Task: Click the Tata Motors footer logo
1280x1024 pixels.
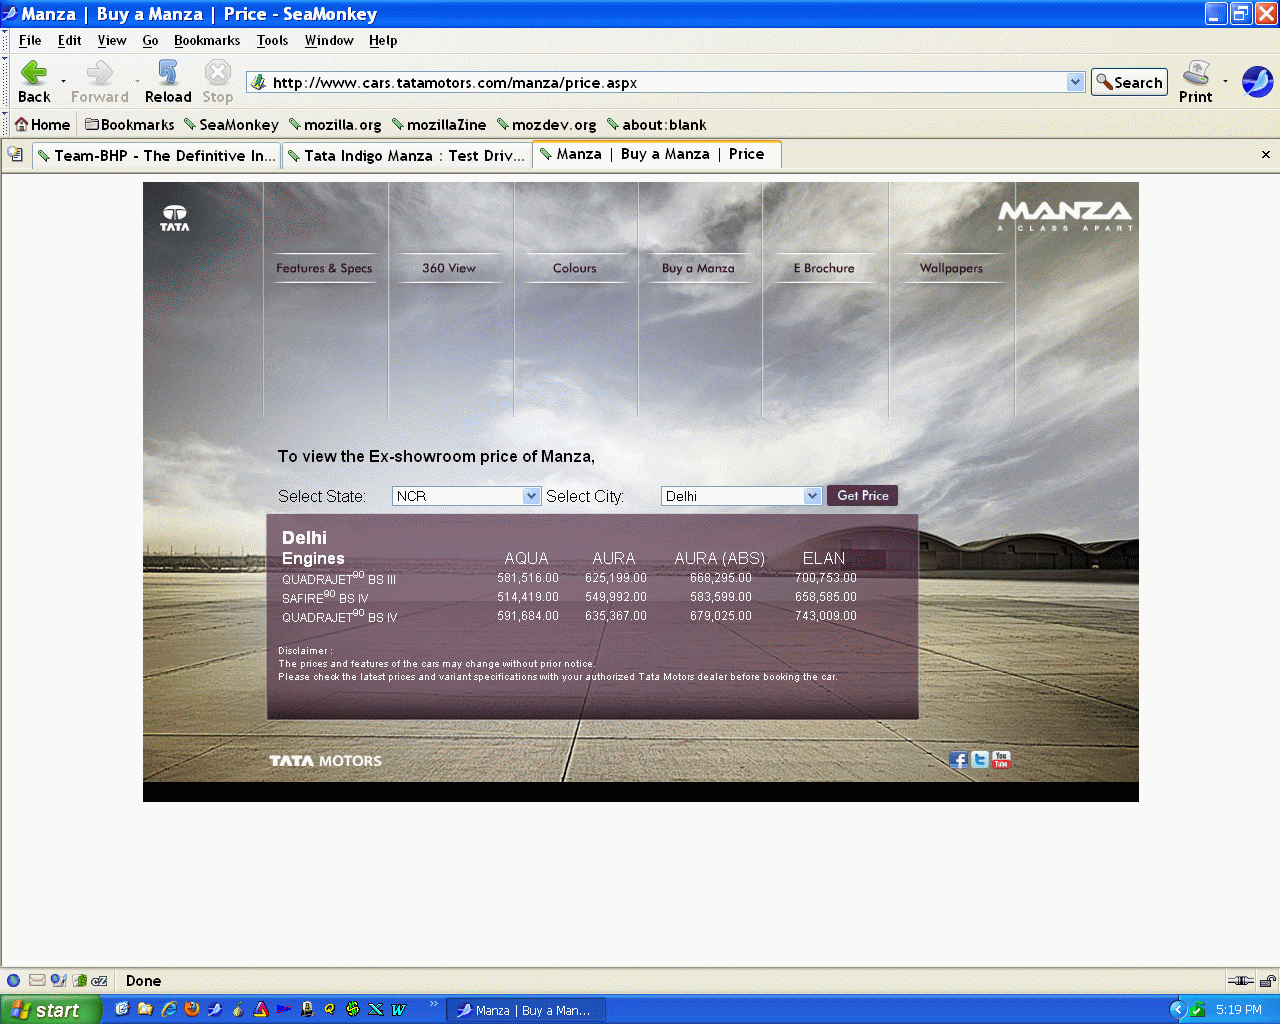Action: click(325, 761)
